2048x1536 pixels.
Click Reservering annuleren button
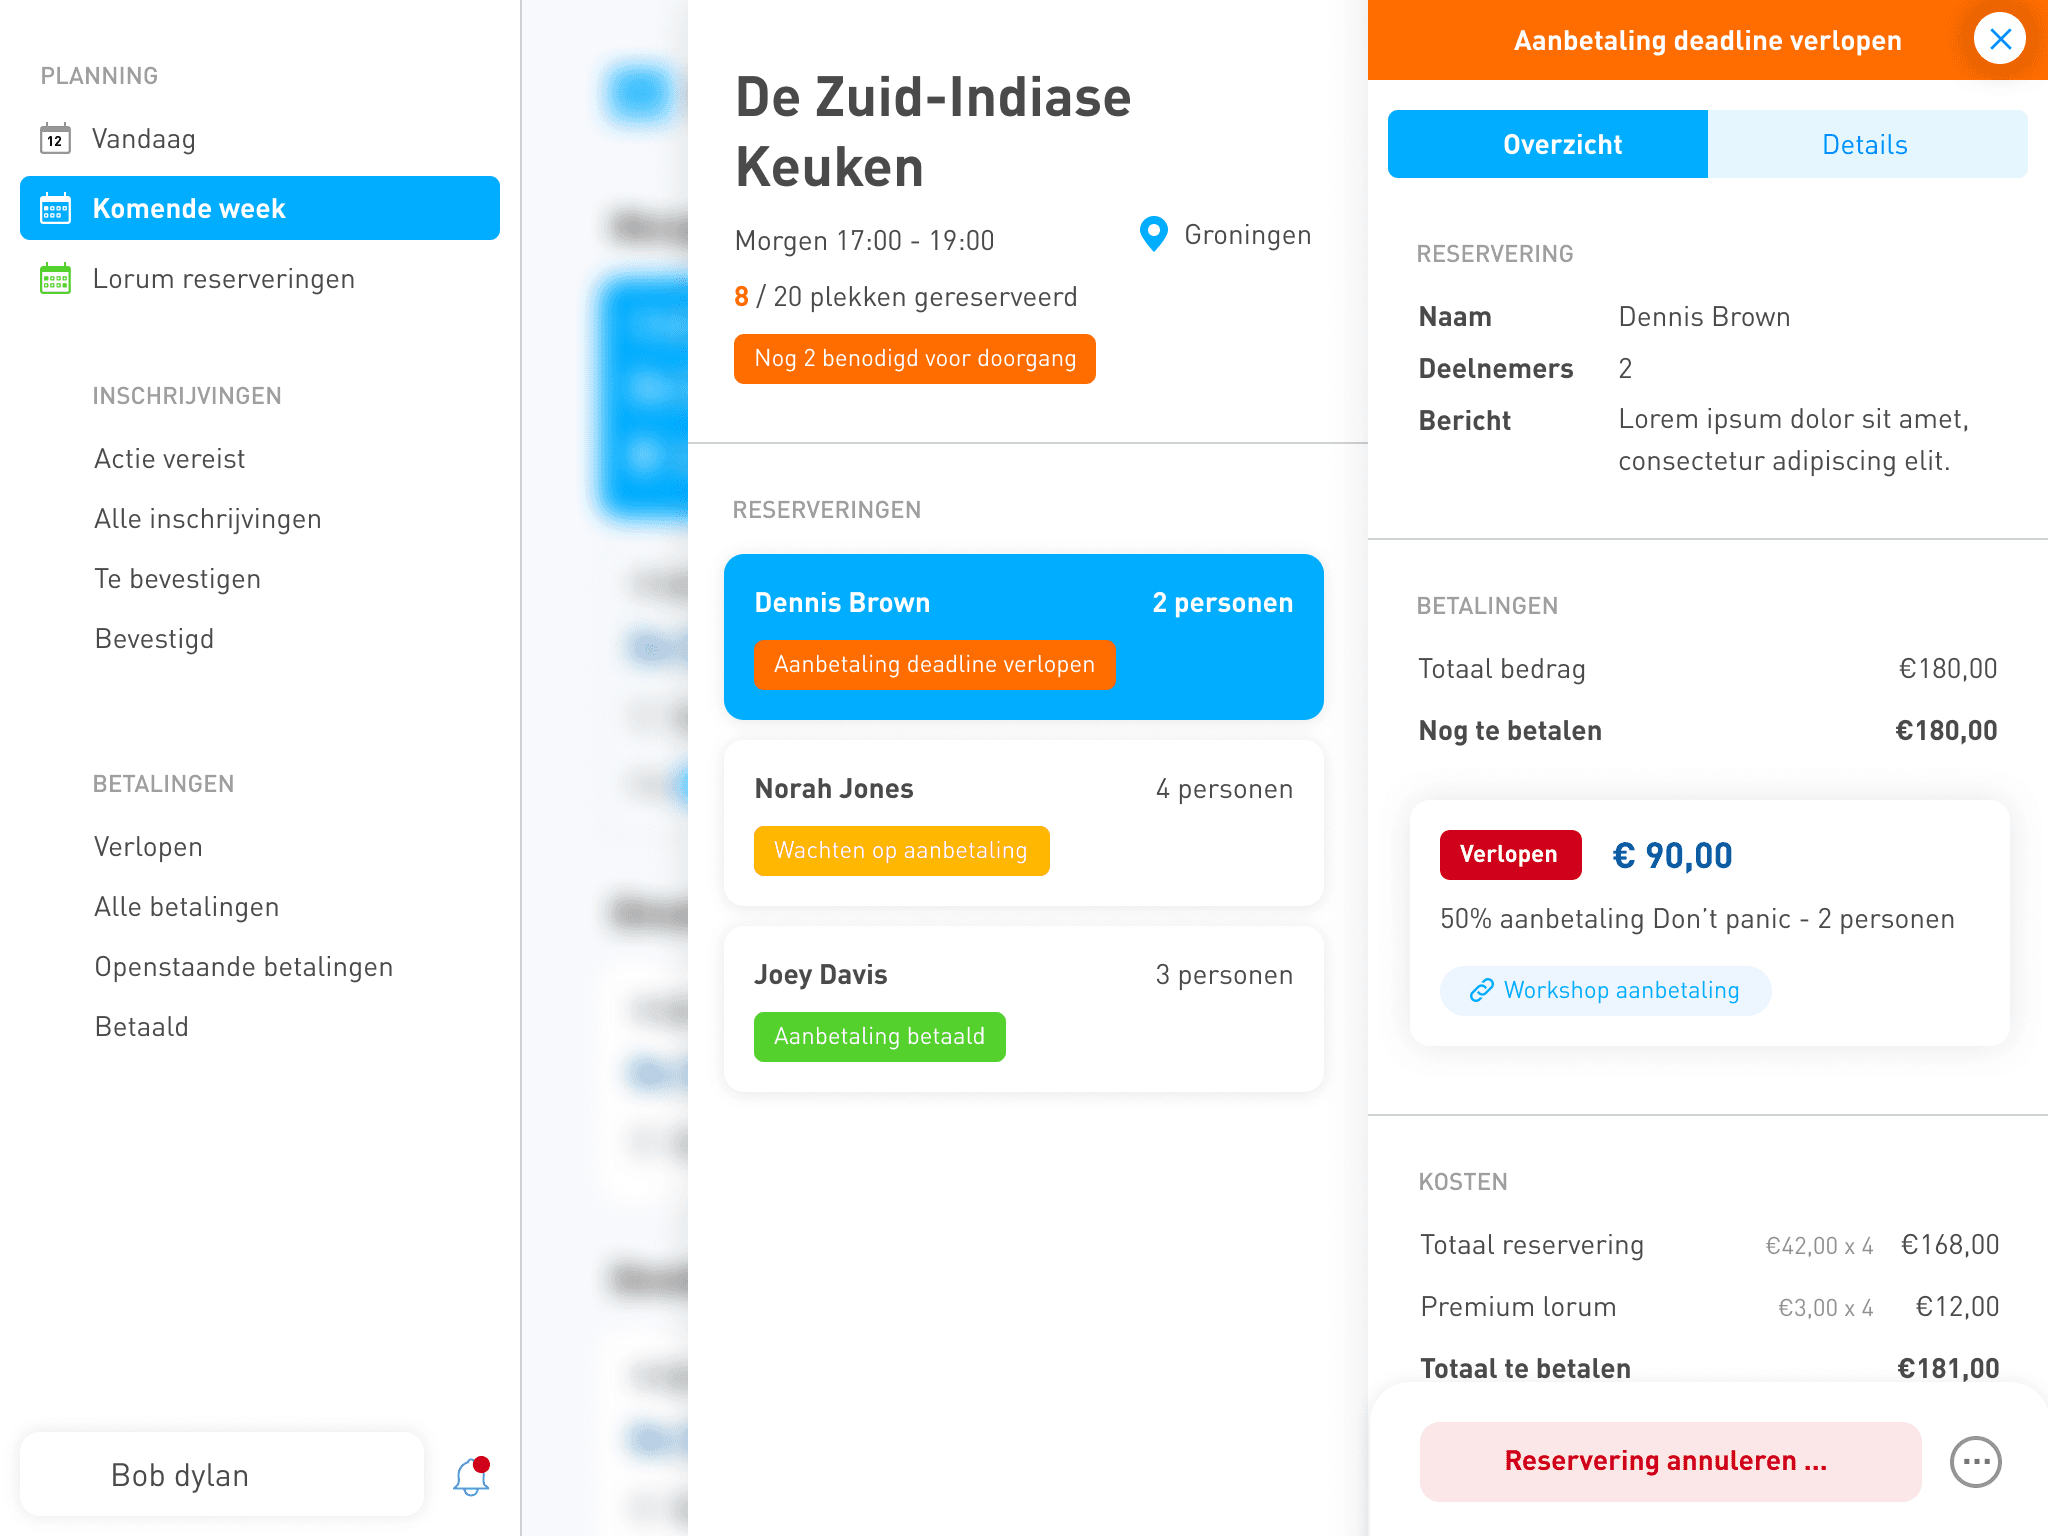coord(1670,1461)
